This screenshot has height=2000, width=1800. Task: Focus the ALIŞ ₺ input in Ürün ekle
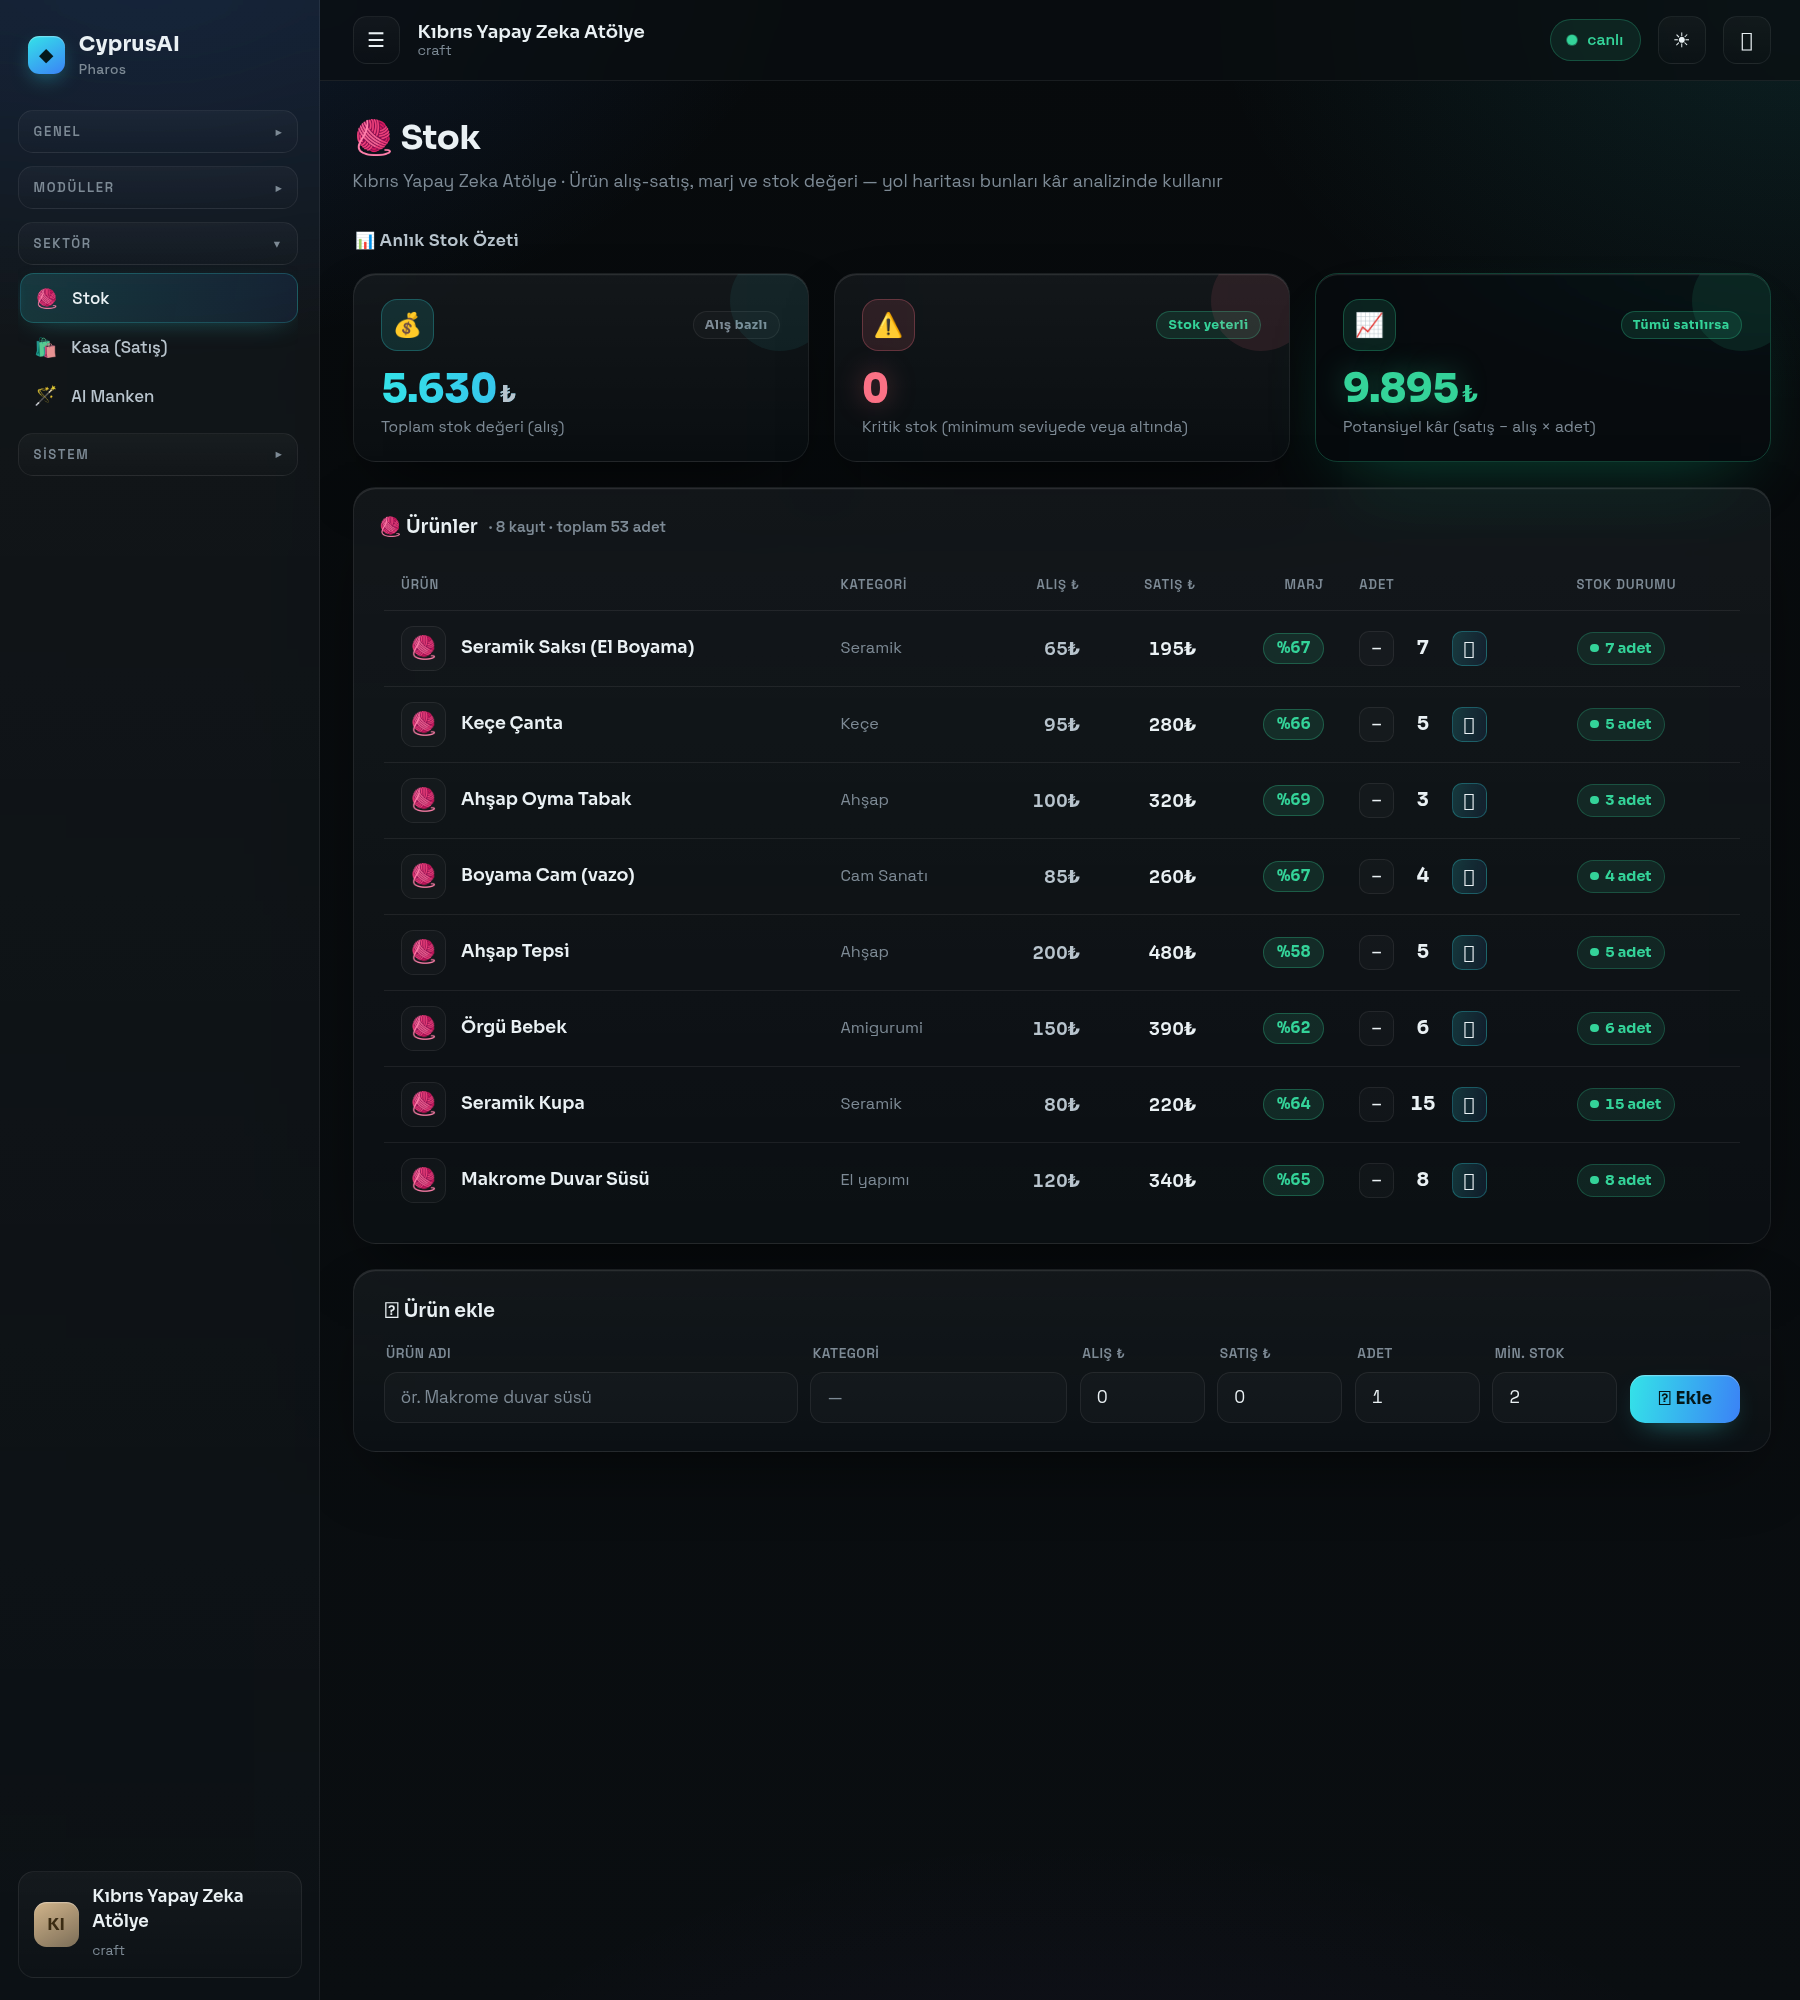point(1142,1397)
